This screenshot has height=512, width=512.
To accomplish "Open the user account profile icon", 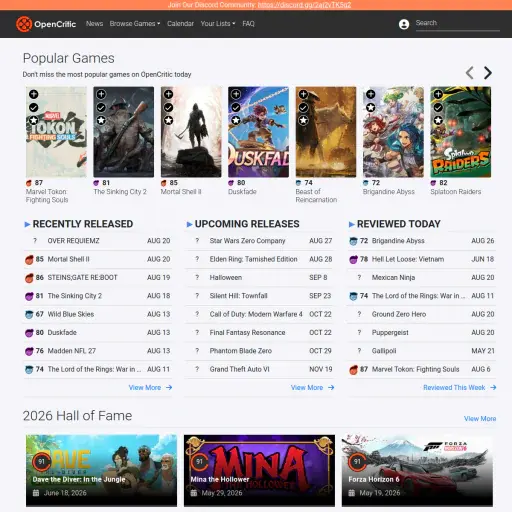I will tap(404, 24).
